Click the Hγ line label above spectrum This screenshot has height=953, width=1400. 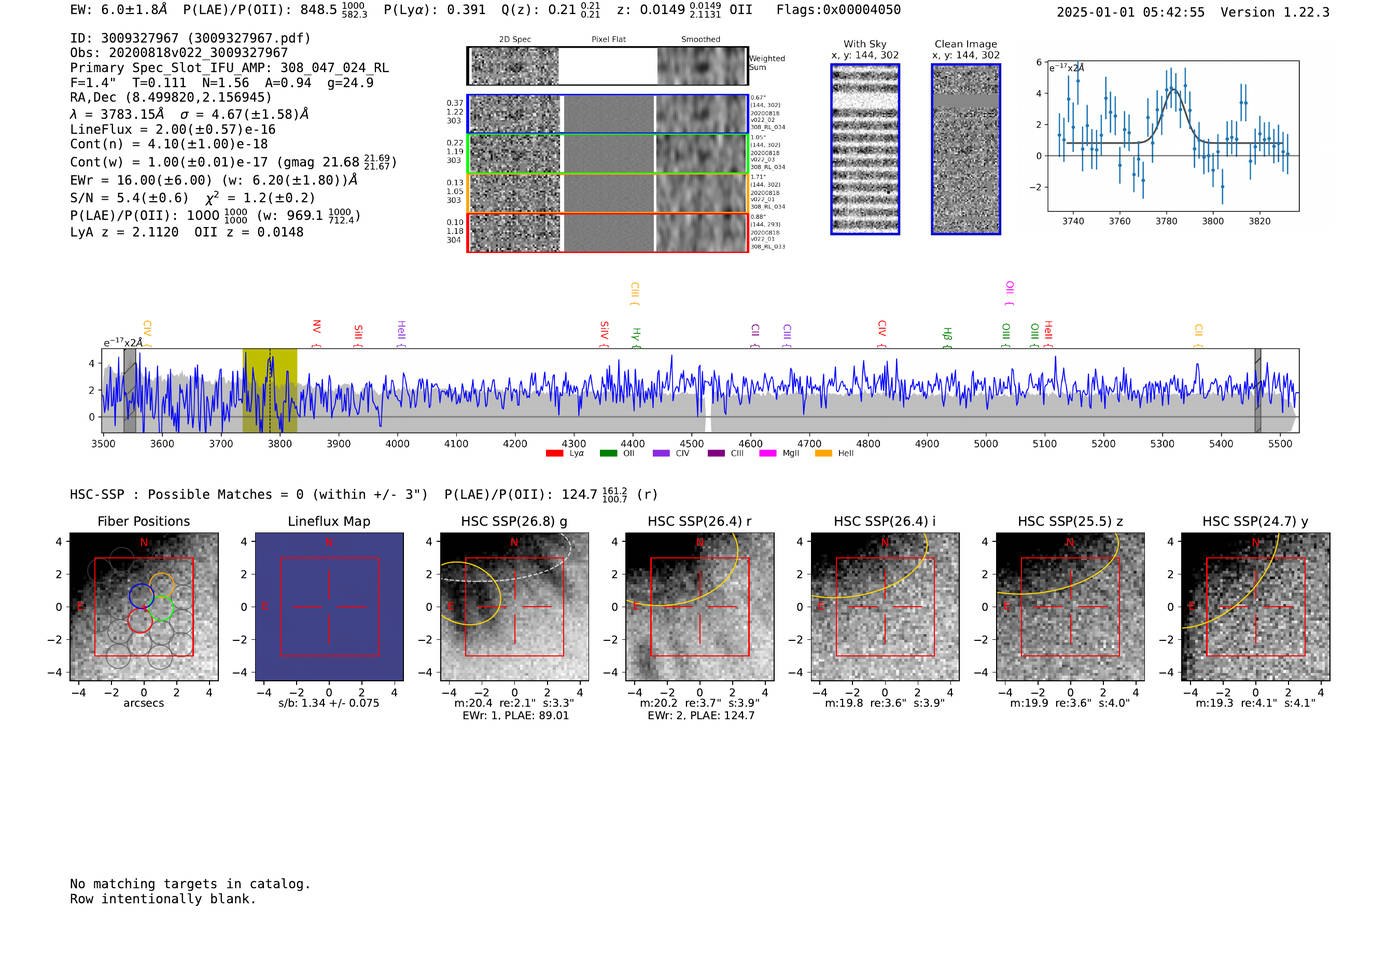click(635, 335)
